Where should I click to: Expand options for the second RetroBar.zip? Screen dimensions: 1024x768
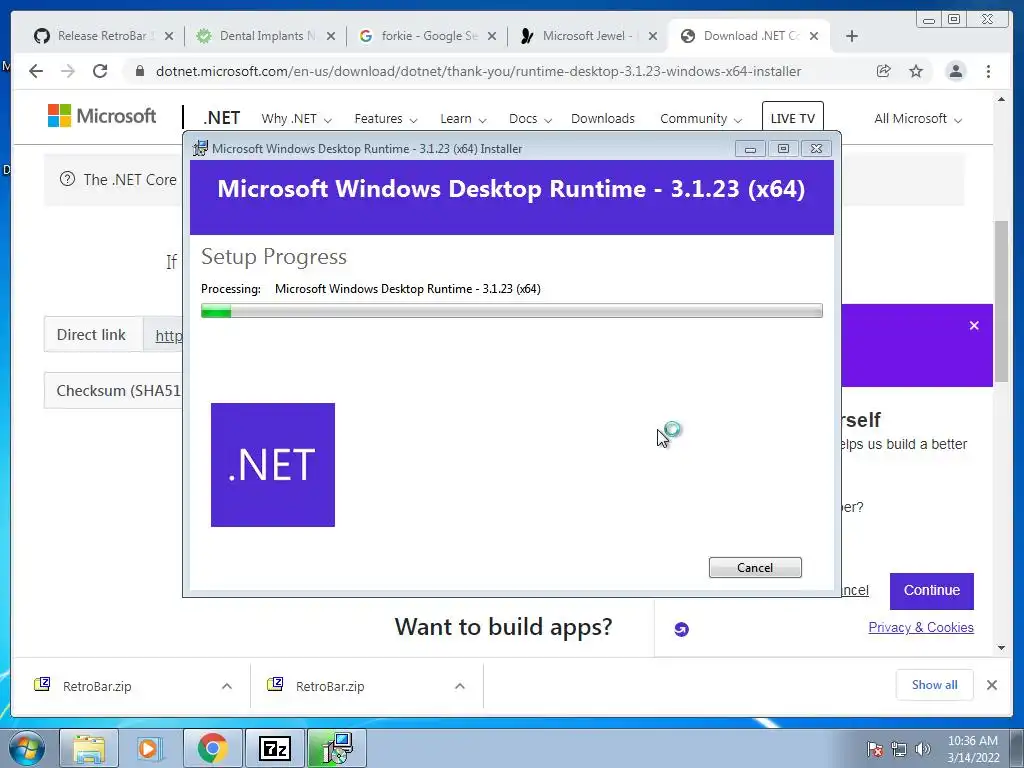click(x=460, y=686)
